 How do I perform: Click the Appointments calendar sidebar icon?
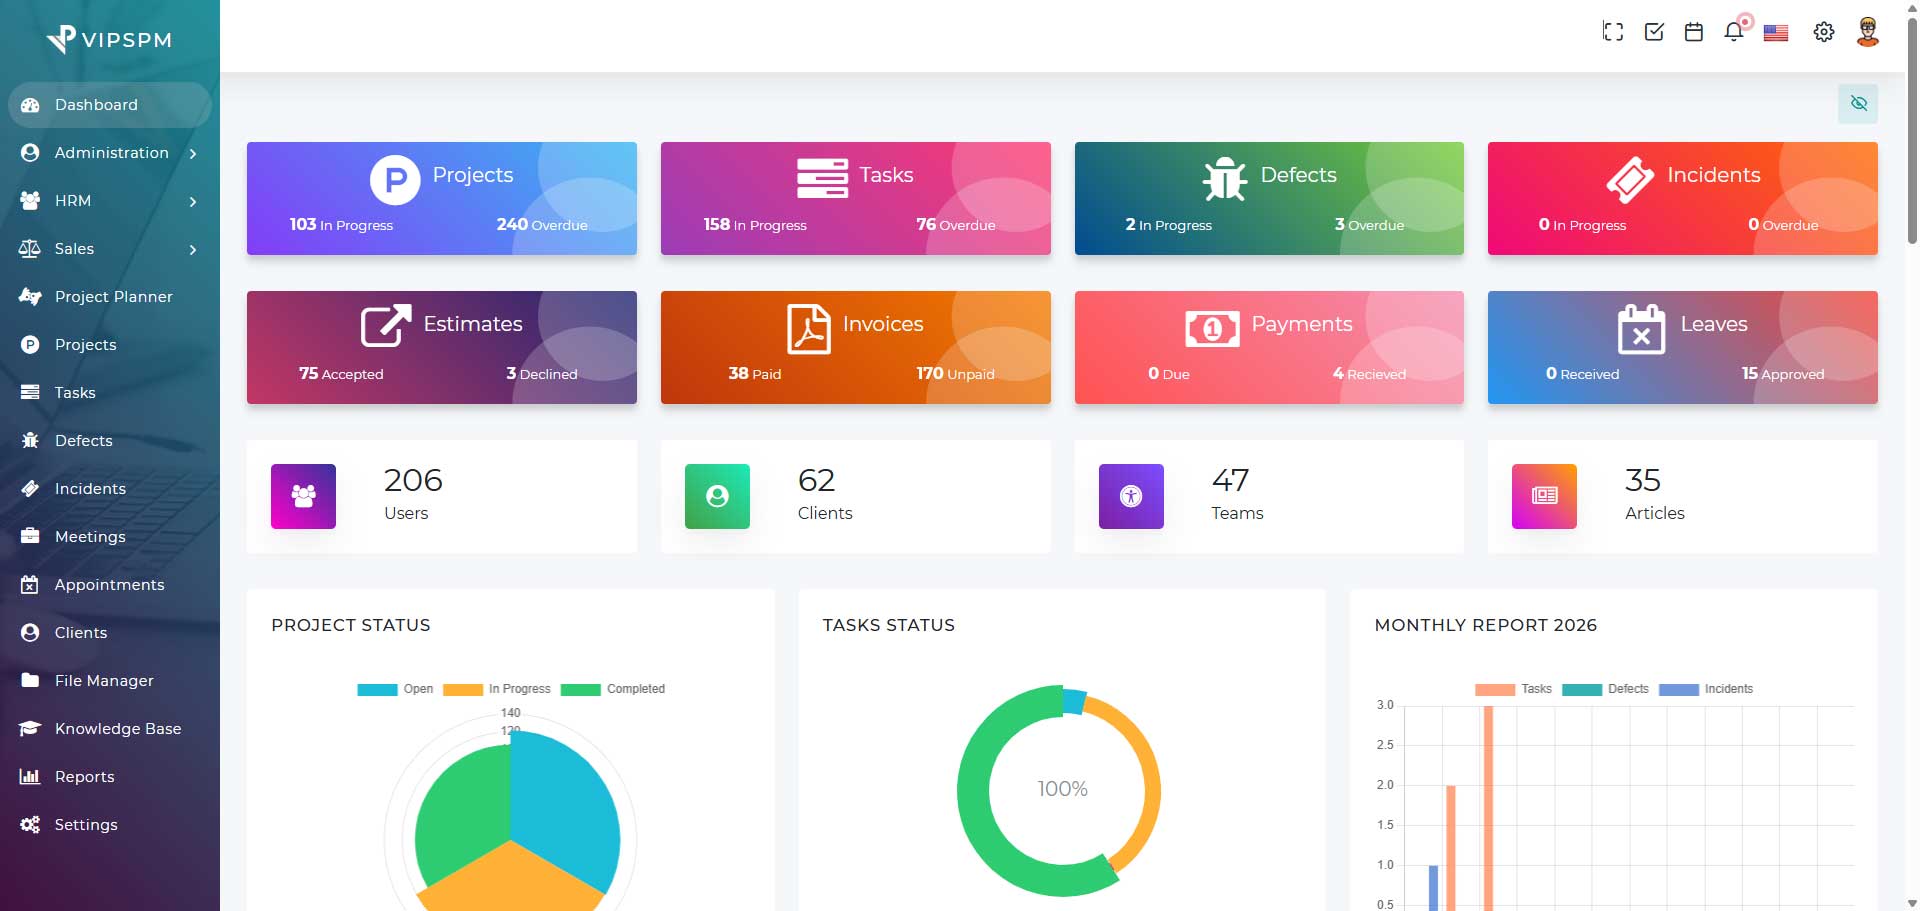pyautogui.click(x=30, y=585)
